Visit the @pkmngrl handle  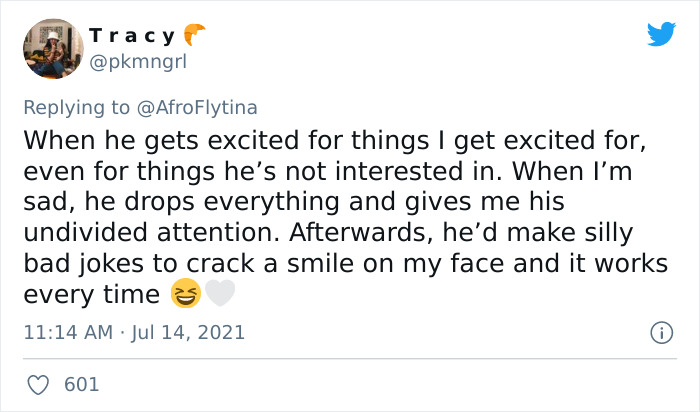pos(138,62)
